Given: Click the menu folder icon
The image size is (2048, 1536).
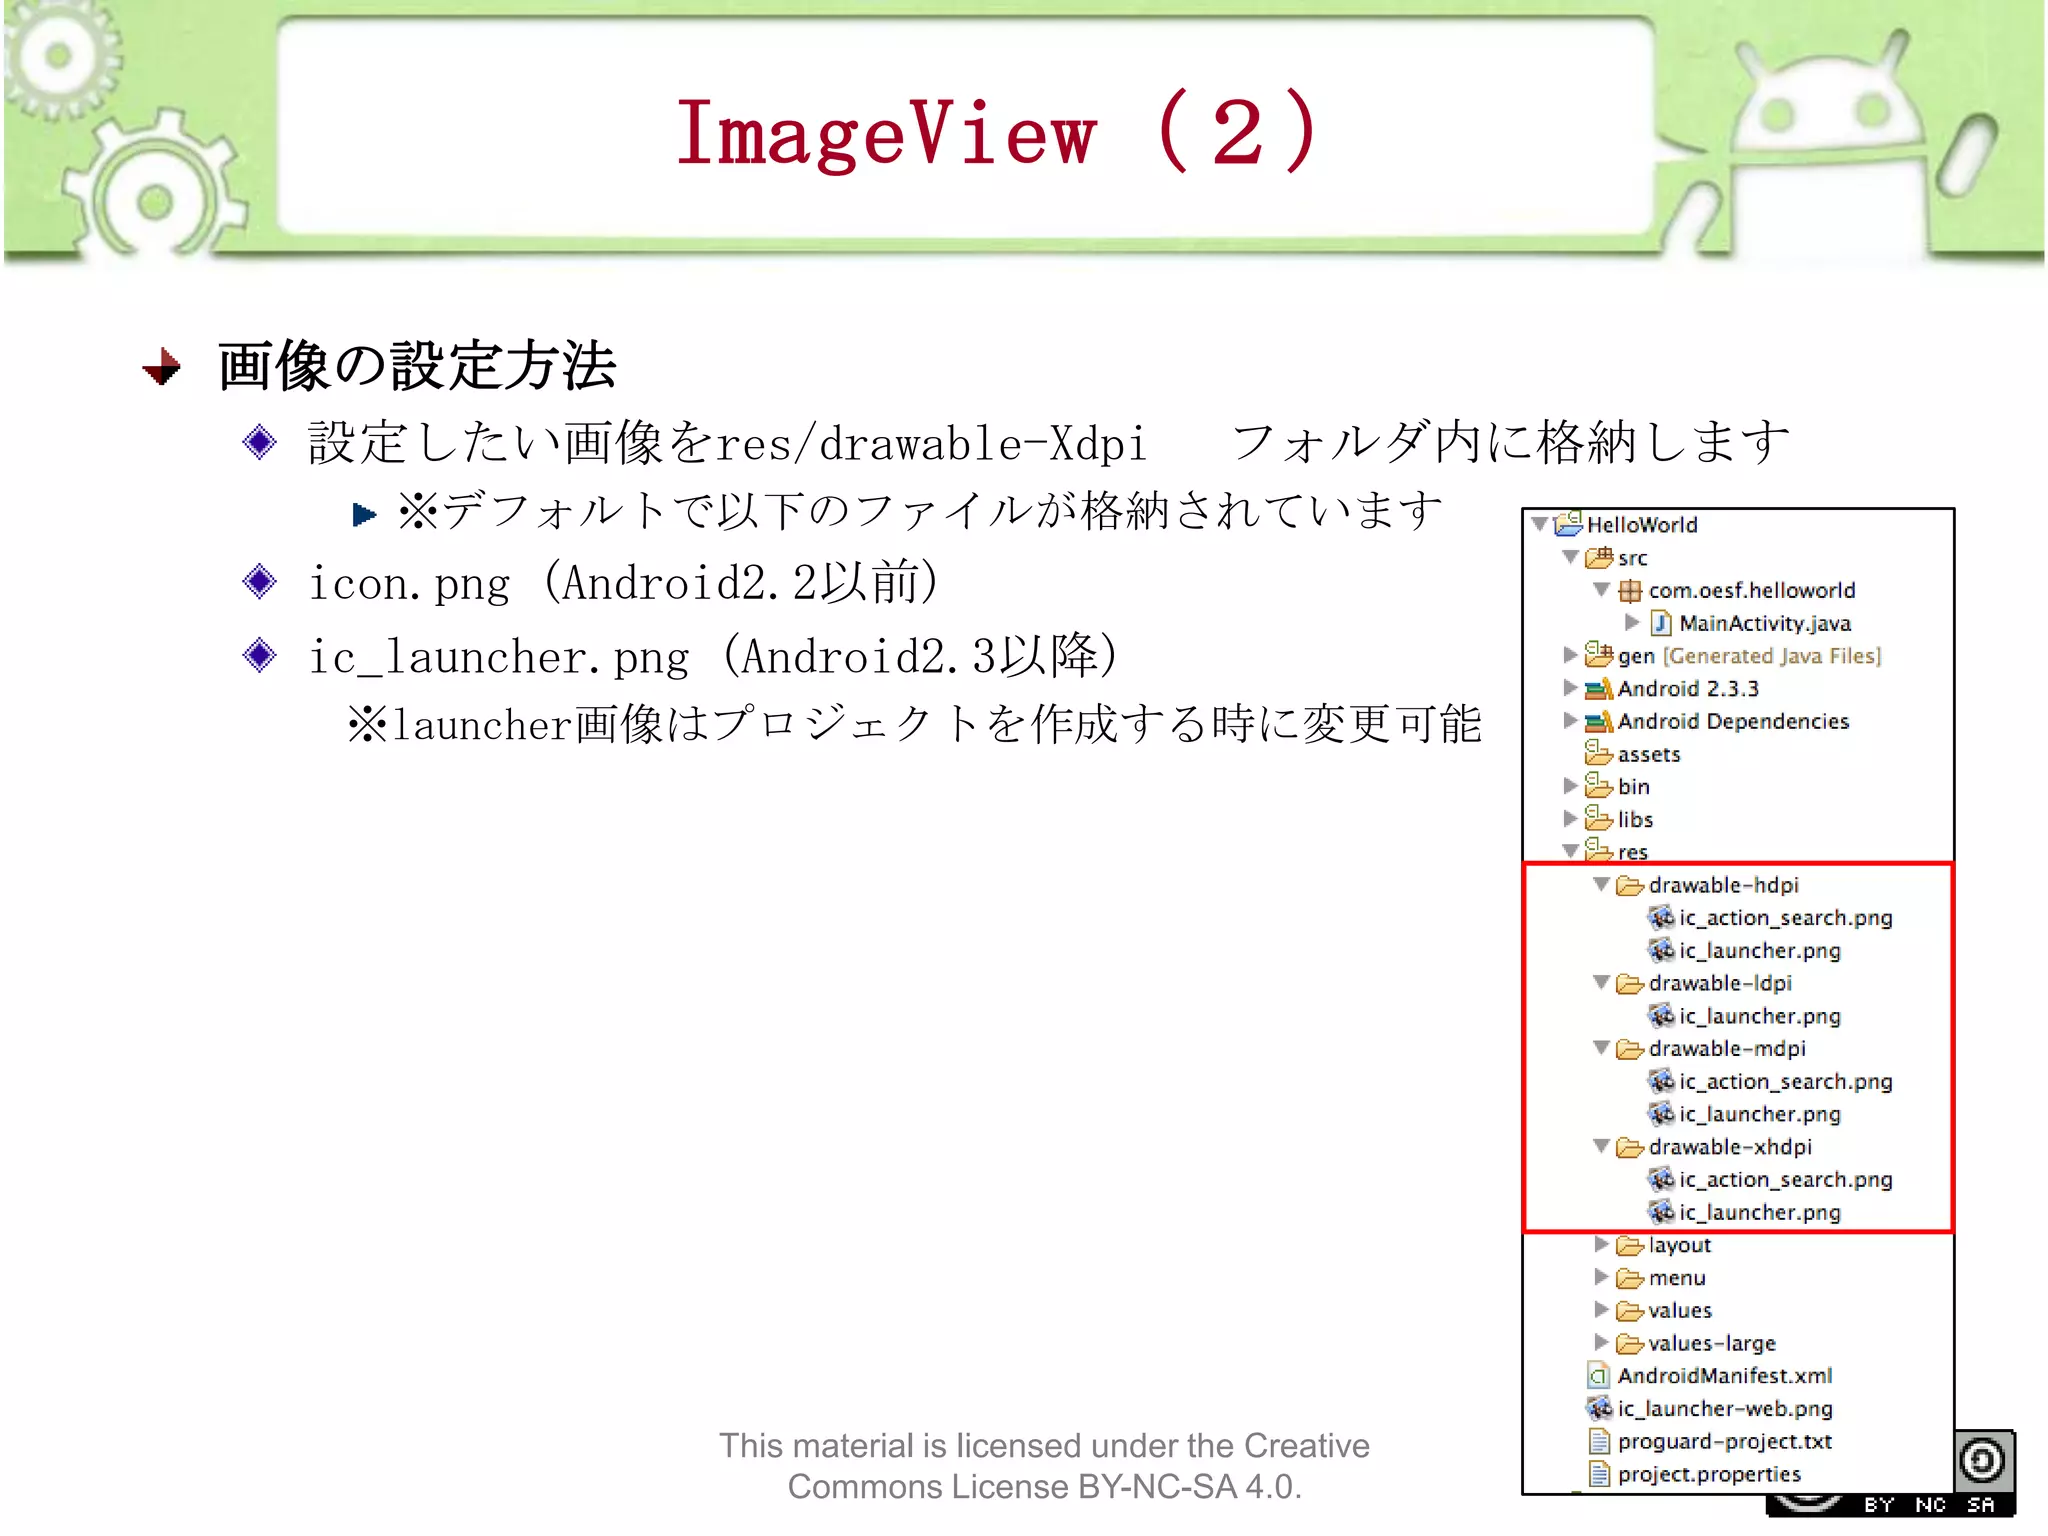Looking at the screenshot, I should pos(1630,1278).
